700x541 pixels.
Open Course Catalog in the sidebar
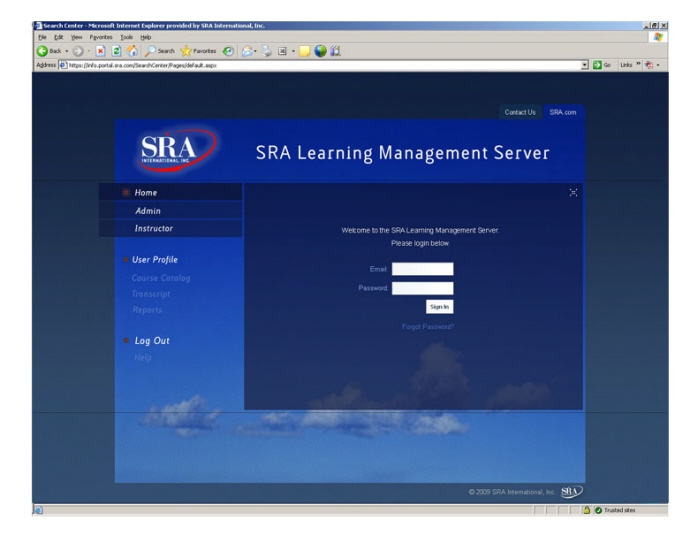(x=161, y=278)
